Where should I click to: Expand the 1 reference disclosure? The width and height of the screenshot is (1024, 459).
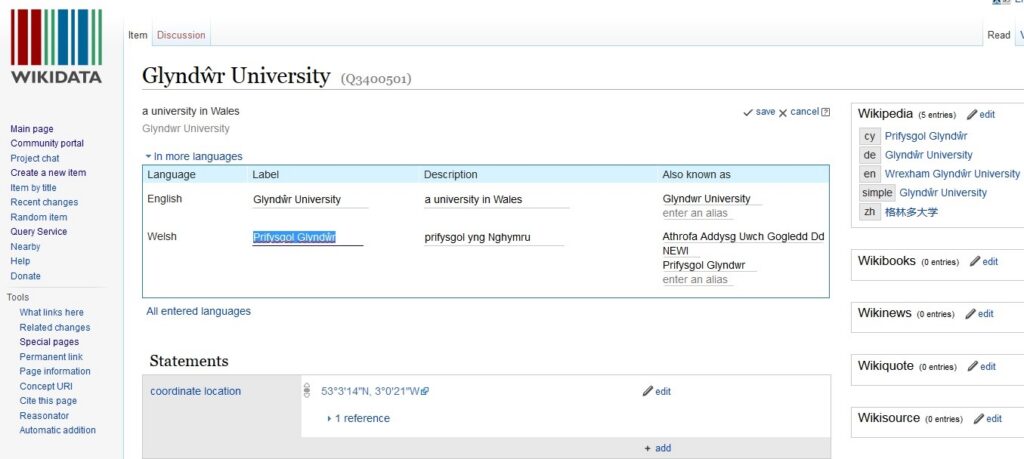[x=359, y=419]
